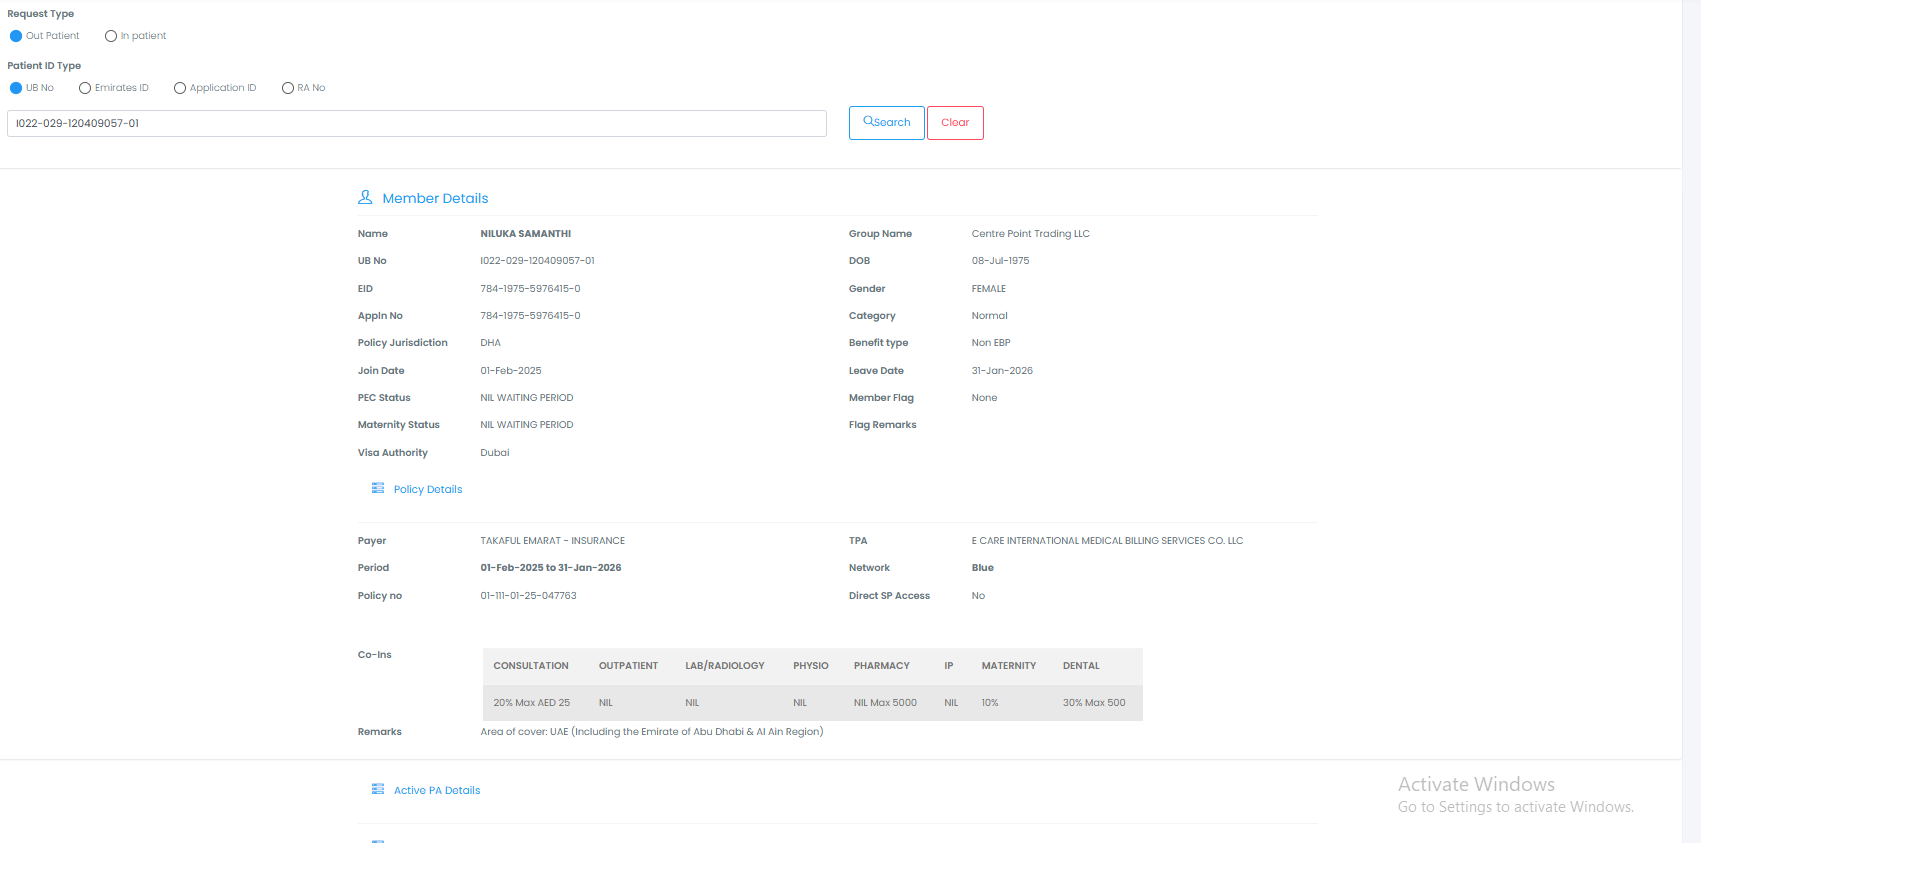The width and height of the screenshot is (1910, 876).
Task: Click the page's vertical scrollbar
Action: point(1691,400)
